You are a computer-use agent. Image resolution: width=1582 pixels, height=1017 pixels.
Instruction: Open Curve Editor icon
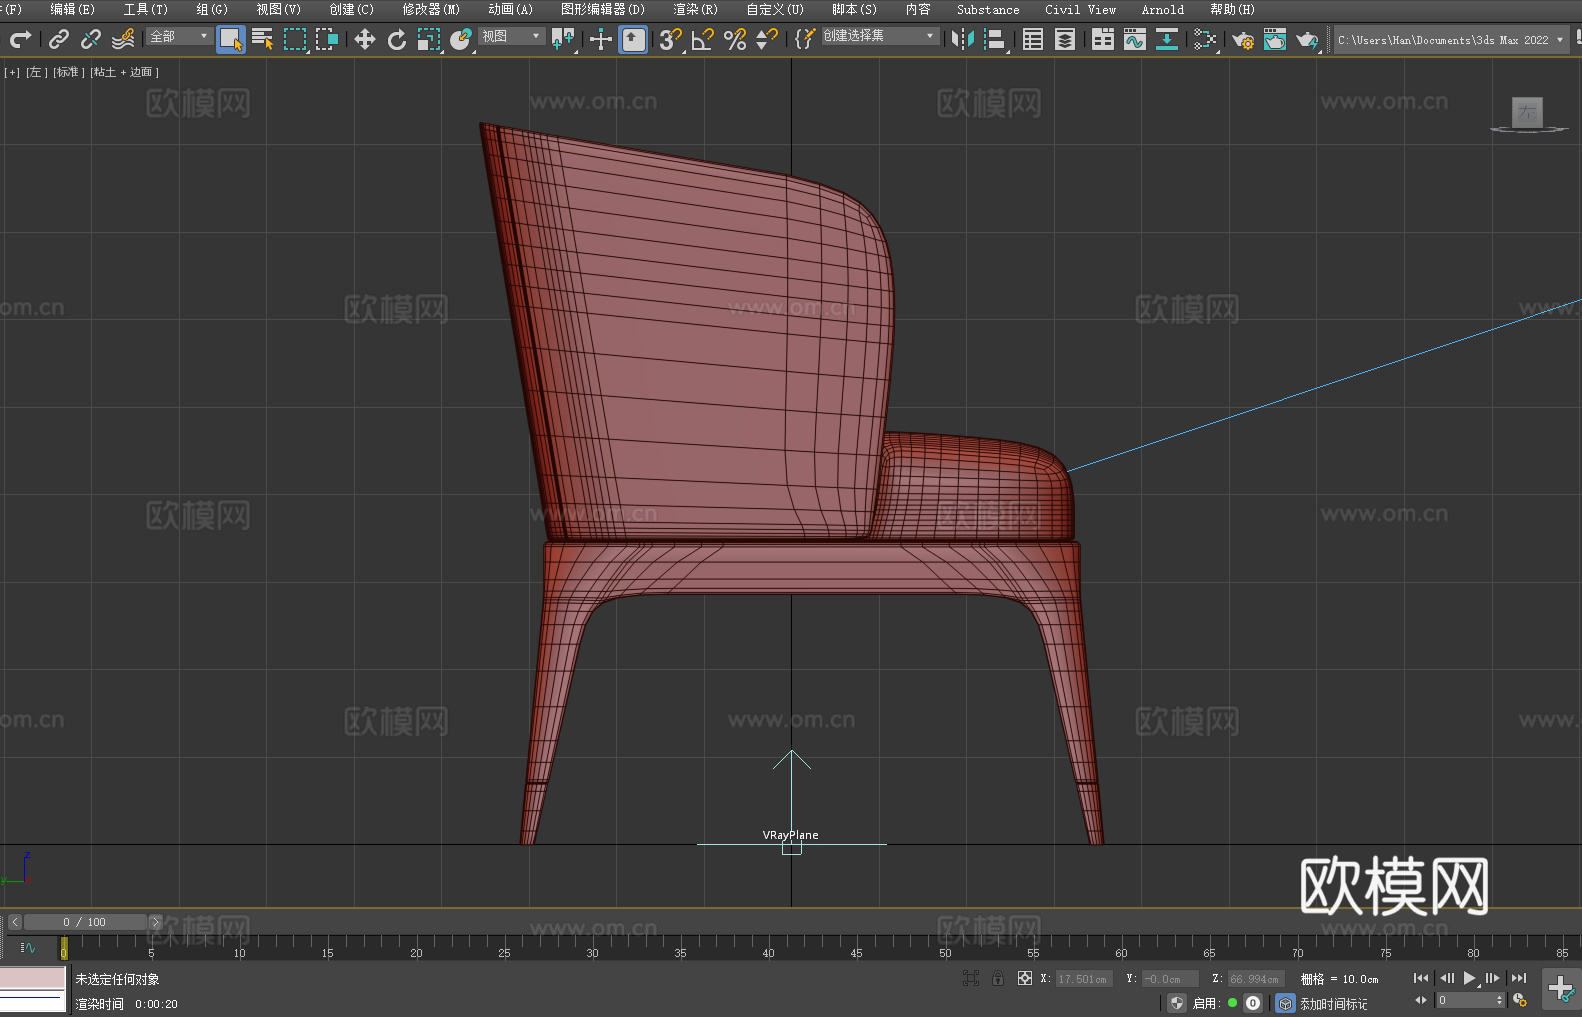click(x=1135, y=39)
